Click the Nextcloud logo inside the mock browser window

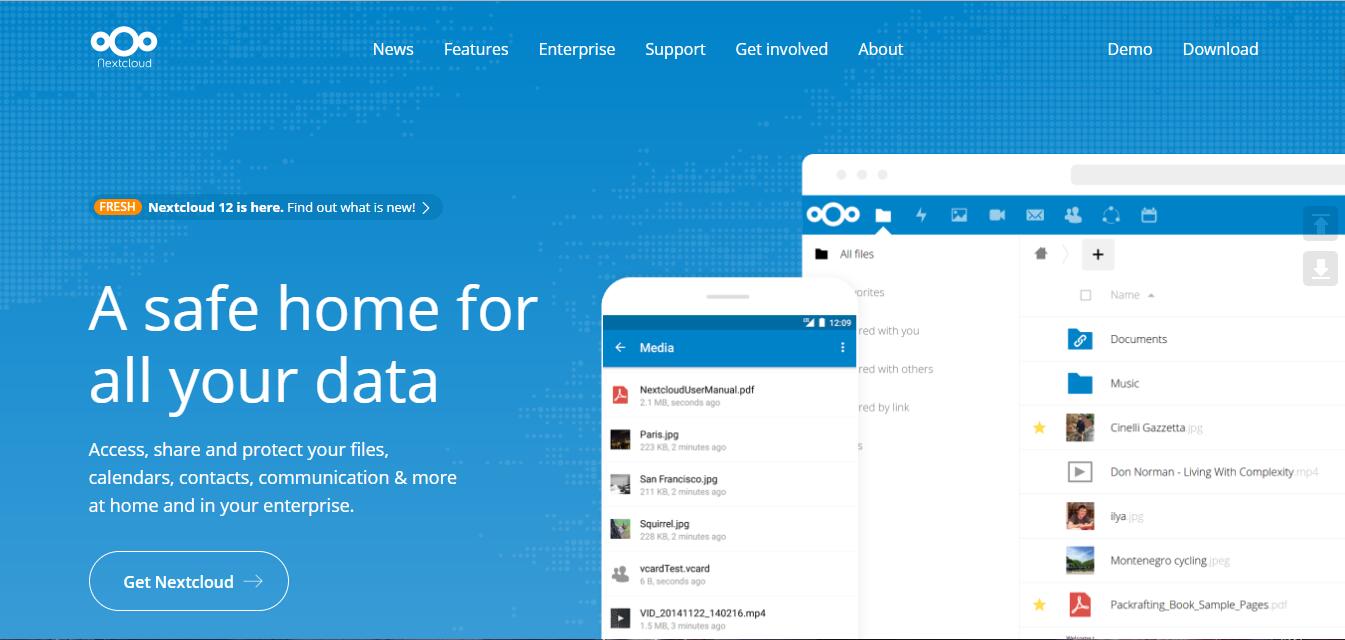pos(833,215)
